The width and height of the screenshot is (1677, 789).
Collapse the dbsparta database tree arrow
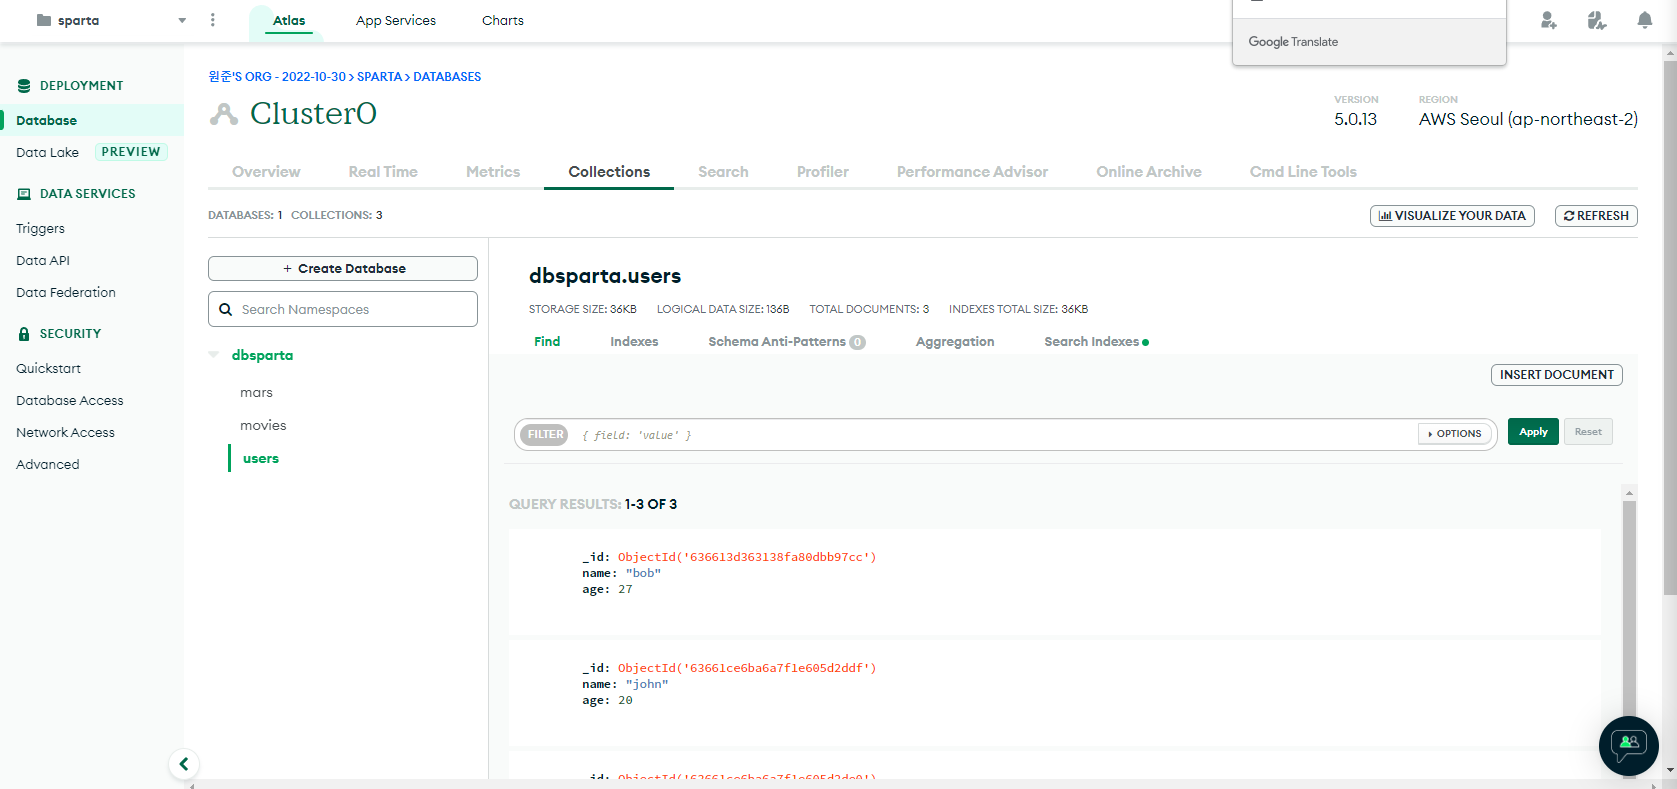pyautogui.click(x=214, y=355)
